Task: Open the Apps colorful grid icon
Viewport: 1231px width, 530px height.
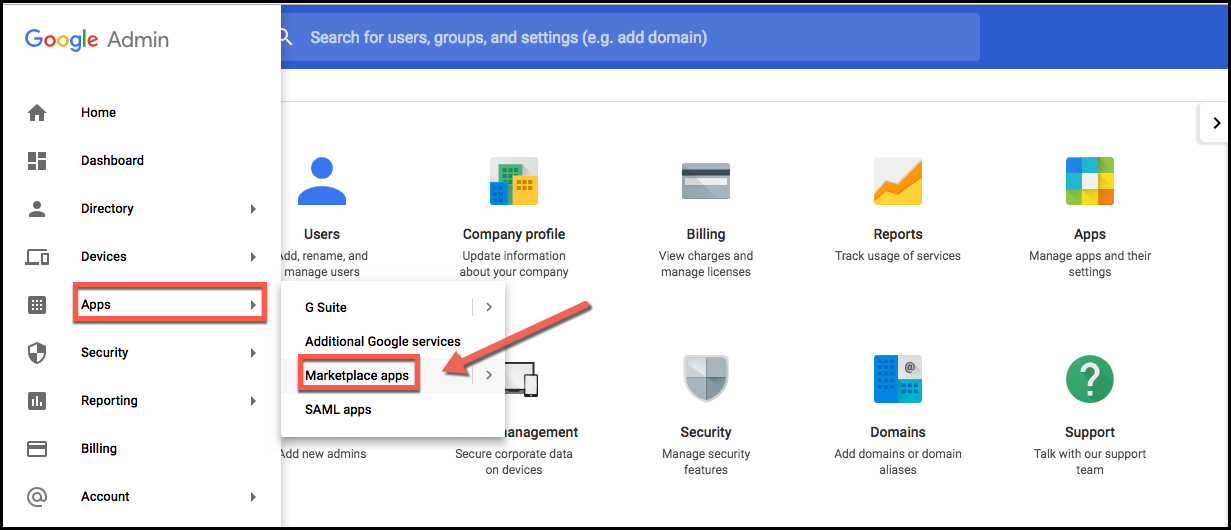Action: click(1090, 181)
